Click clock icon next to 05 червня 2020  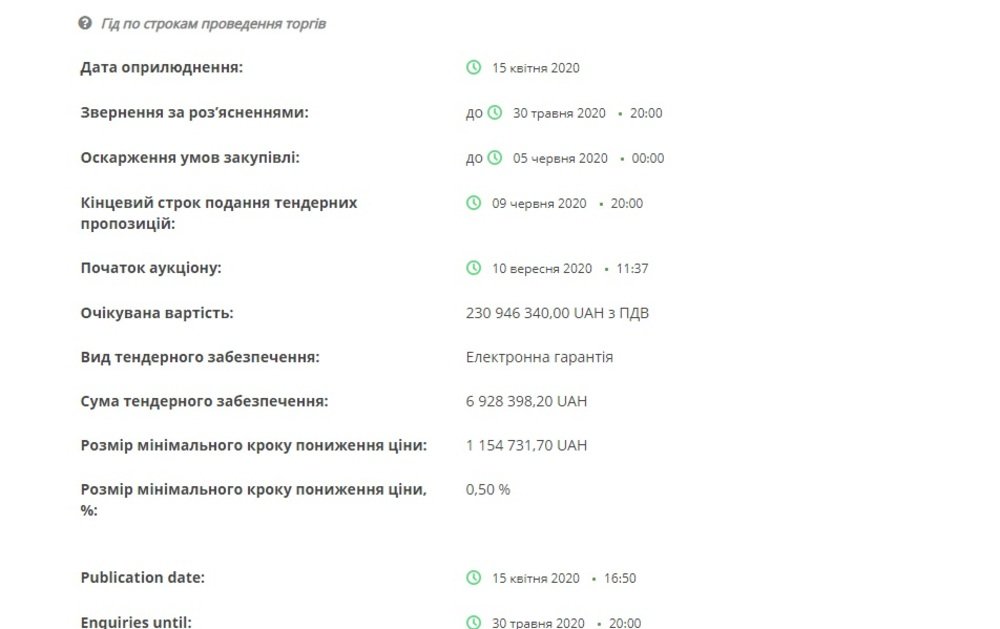click(495, 158)
